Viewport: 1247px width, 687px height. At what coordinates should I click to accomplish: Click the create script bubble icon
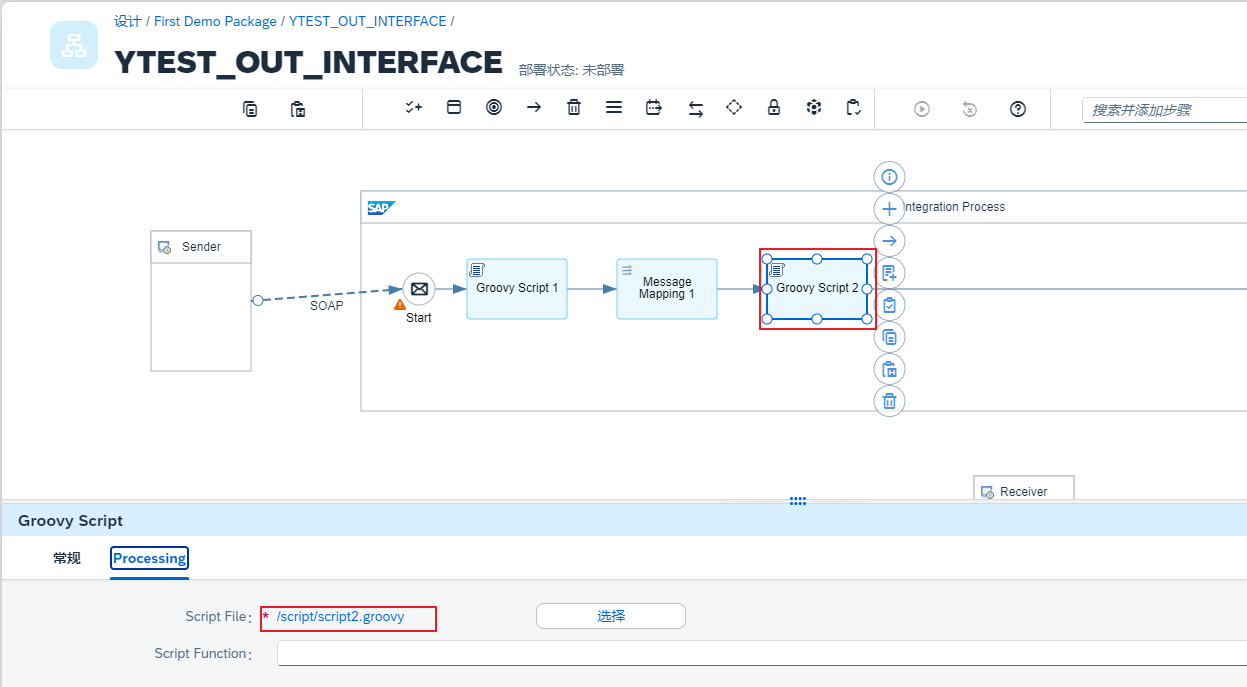889,273
